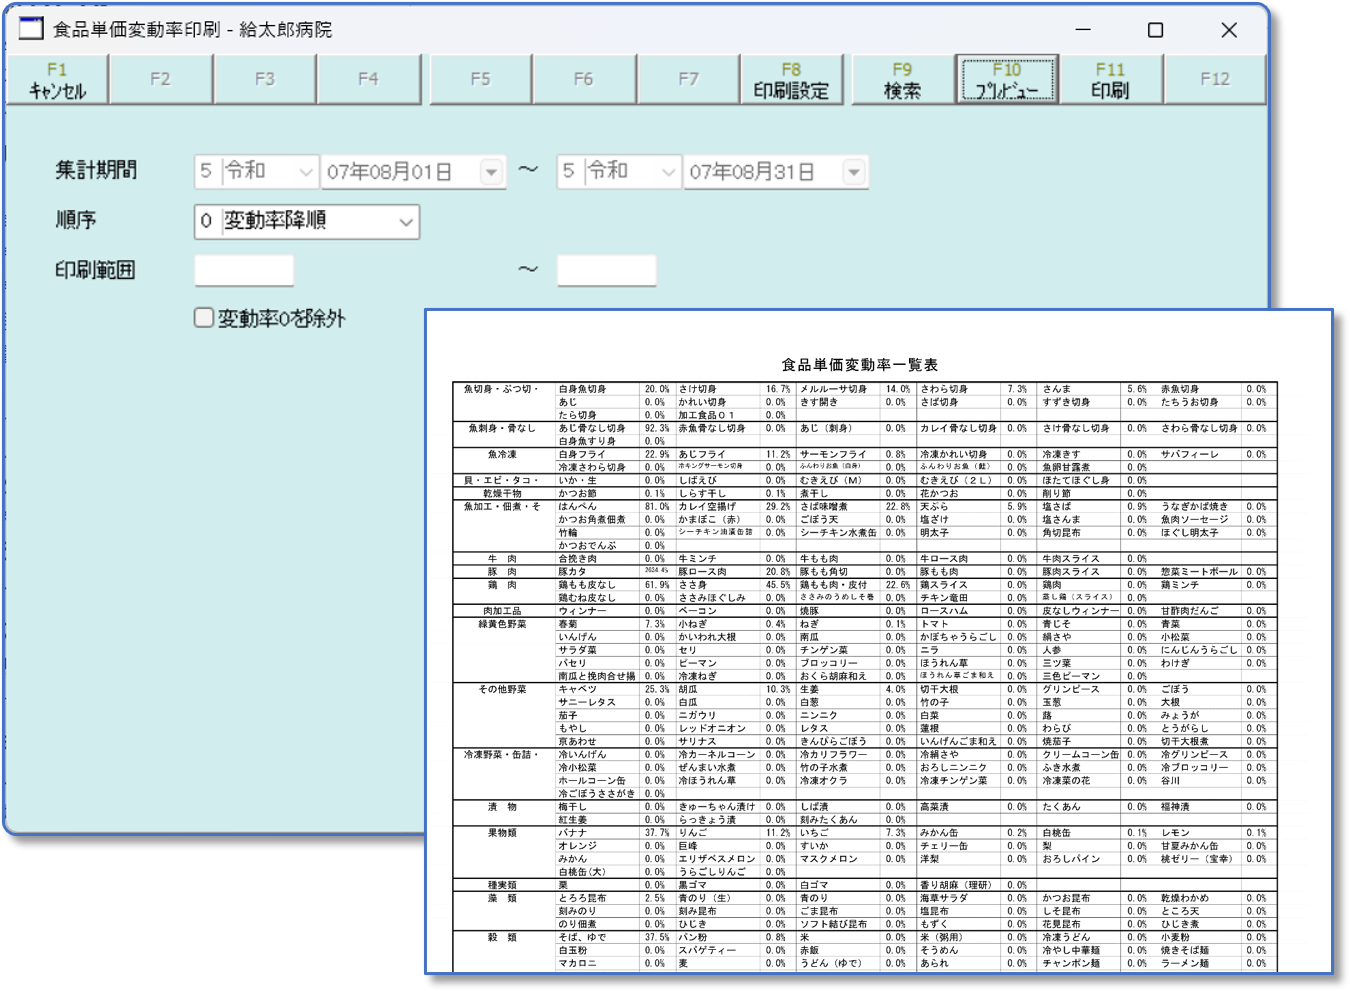
Task: Open the end date 07年08月31日 picker
Action: click(x=853, y=172)
